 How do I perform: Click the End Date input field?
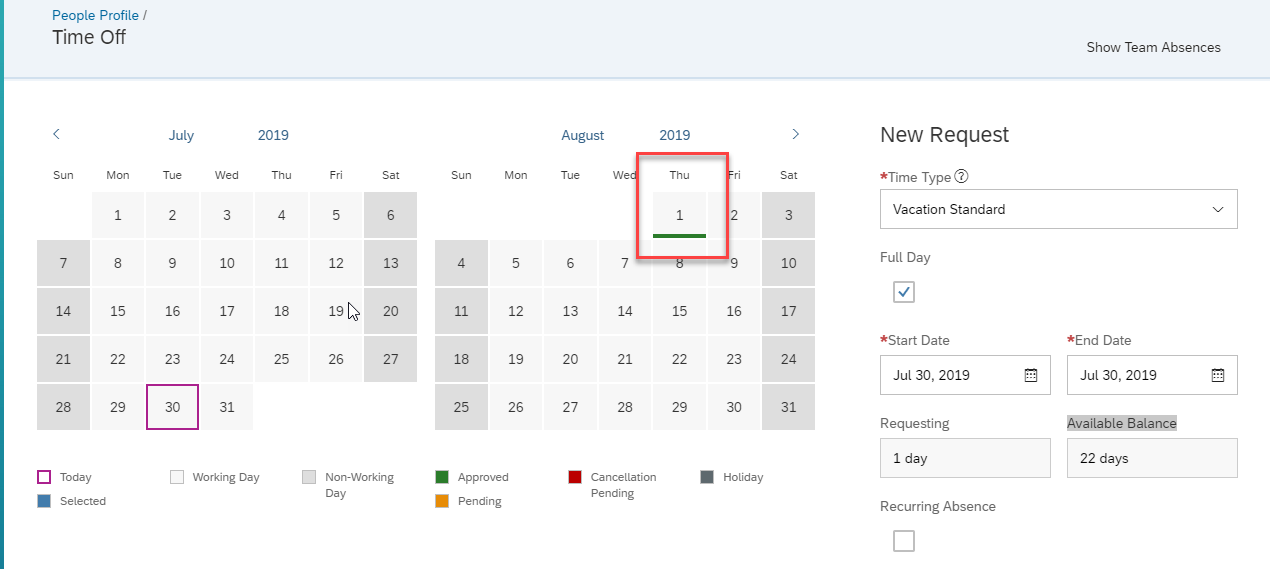click(x=1152, y=375)
